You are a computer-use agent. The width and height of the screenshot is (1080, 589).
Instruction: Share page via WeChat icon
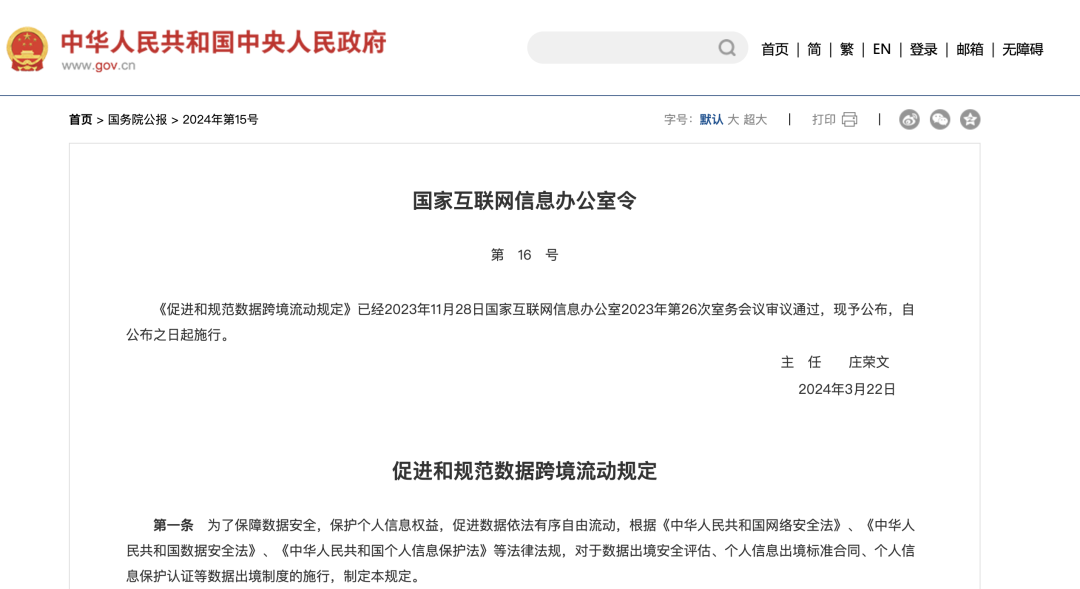(939, 119)
